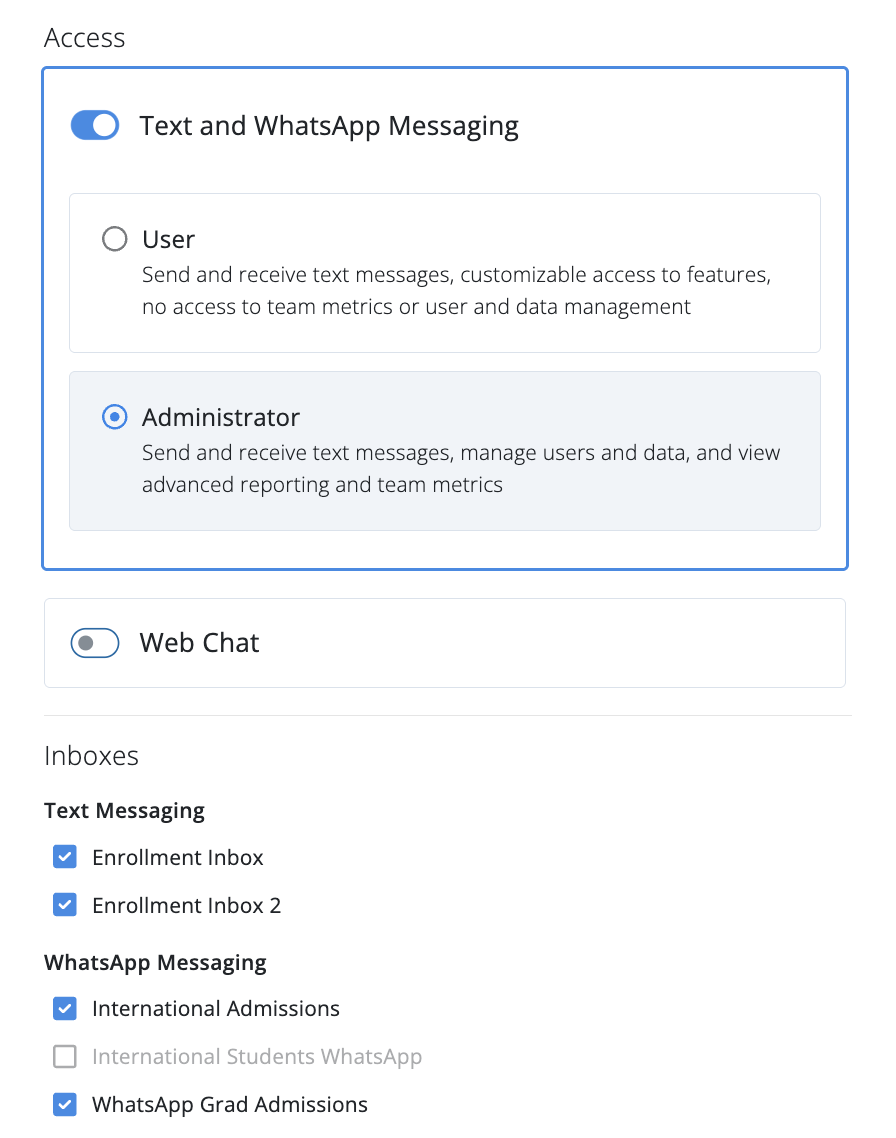Check the International Students WhatsApp checkbox

(x=65, y=1056)
